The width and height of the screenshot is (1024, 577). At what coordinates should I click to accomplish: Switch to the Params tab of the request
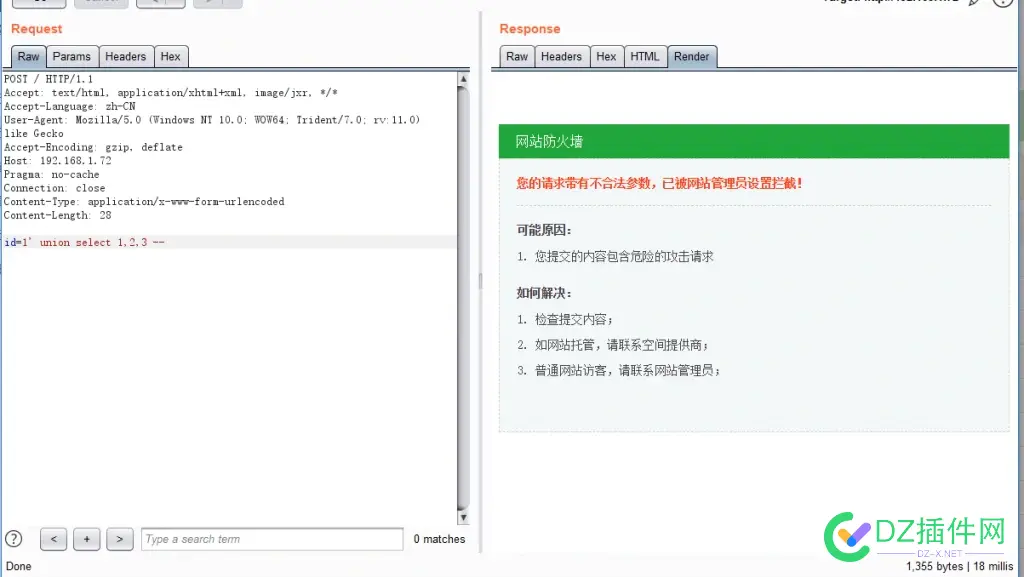coord(71,56)
